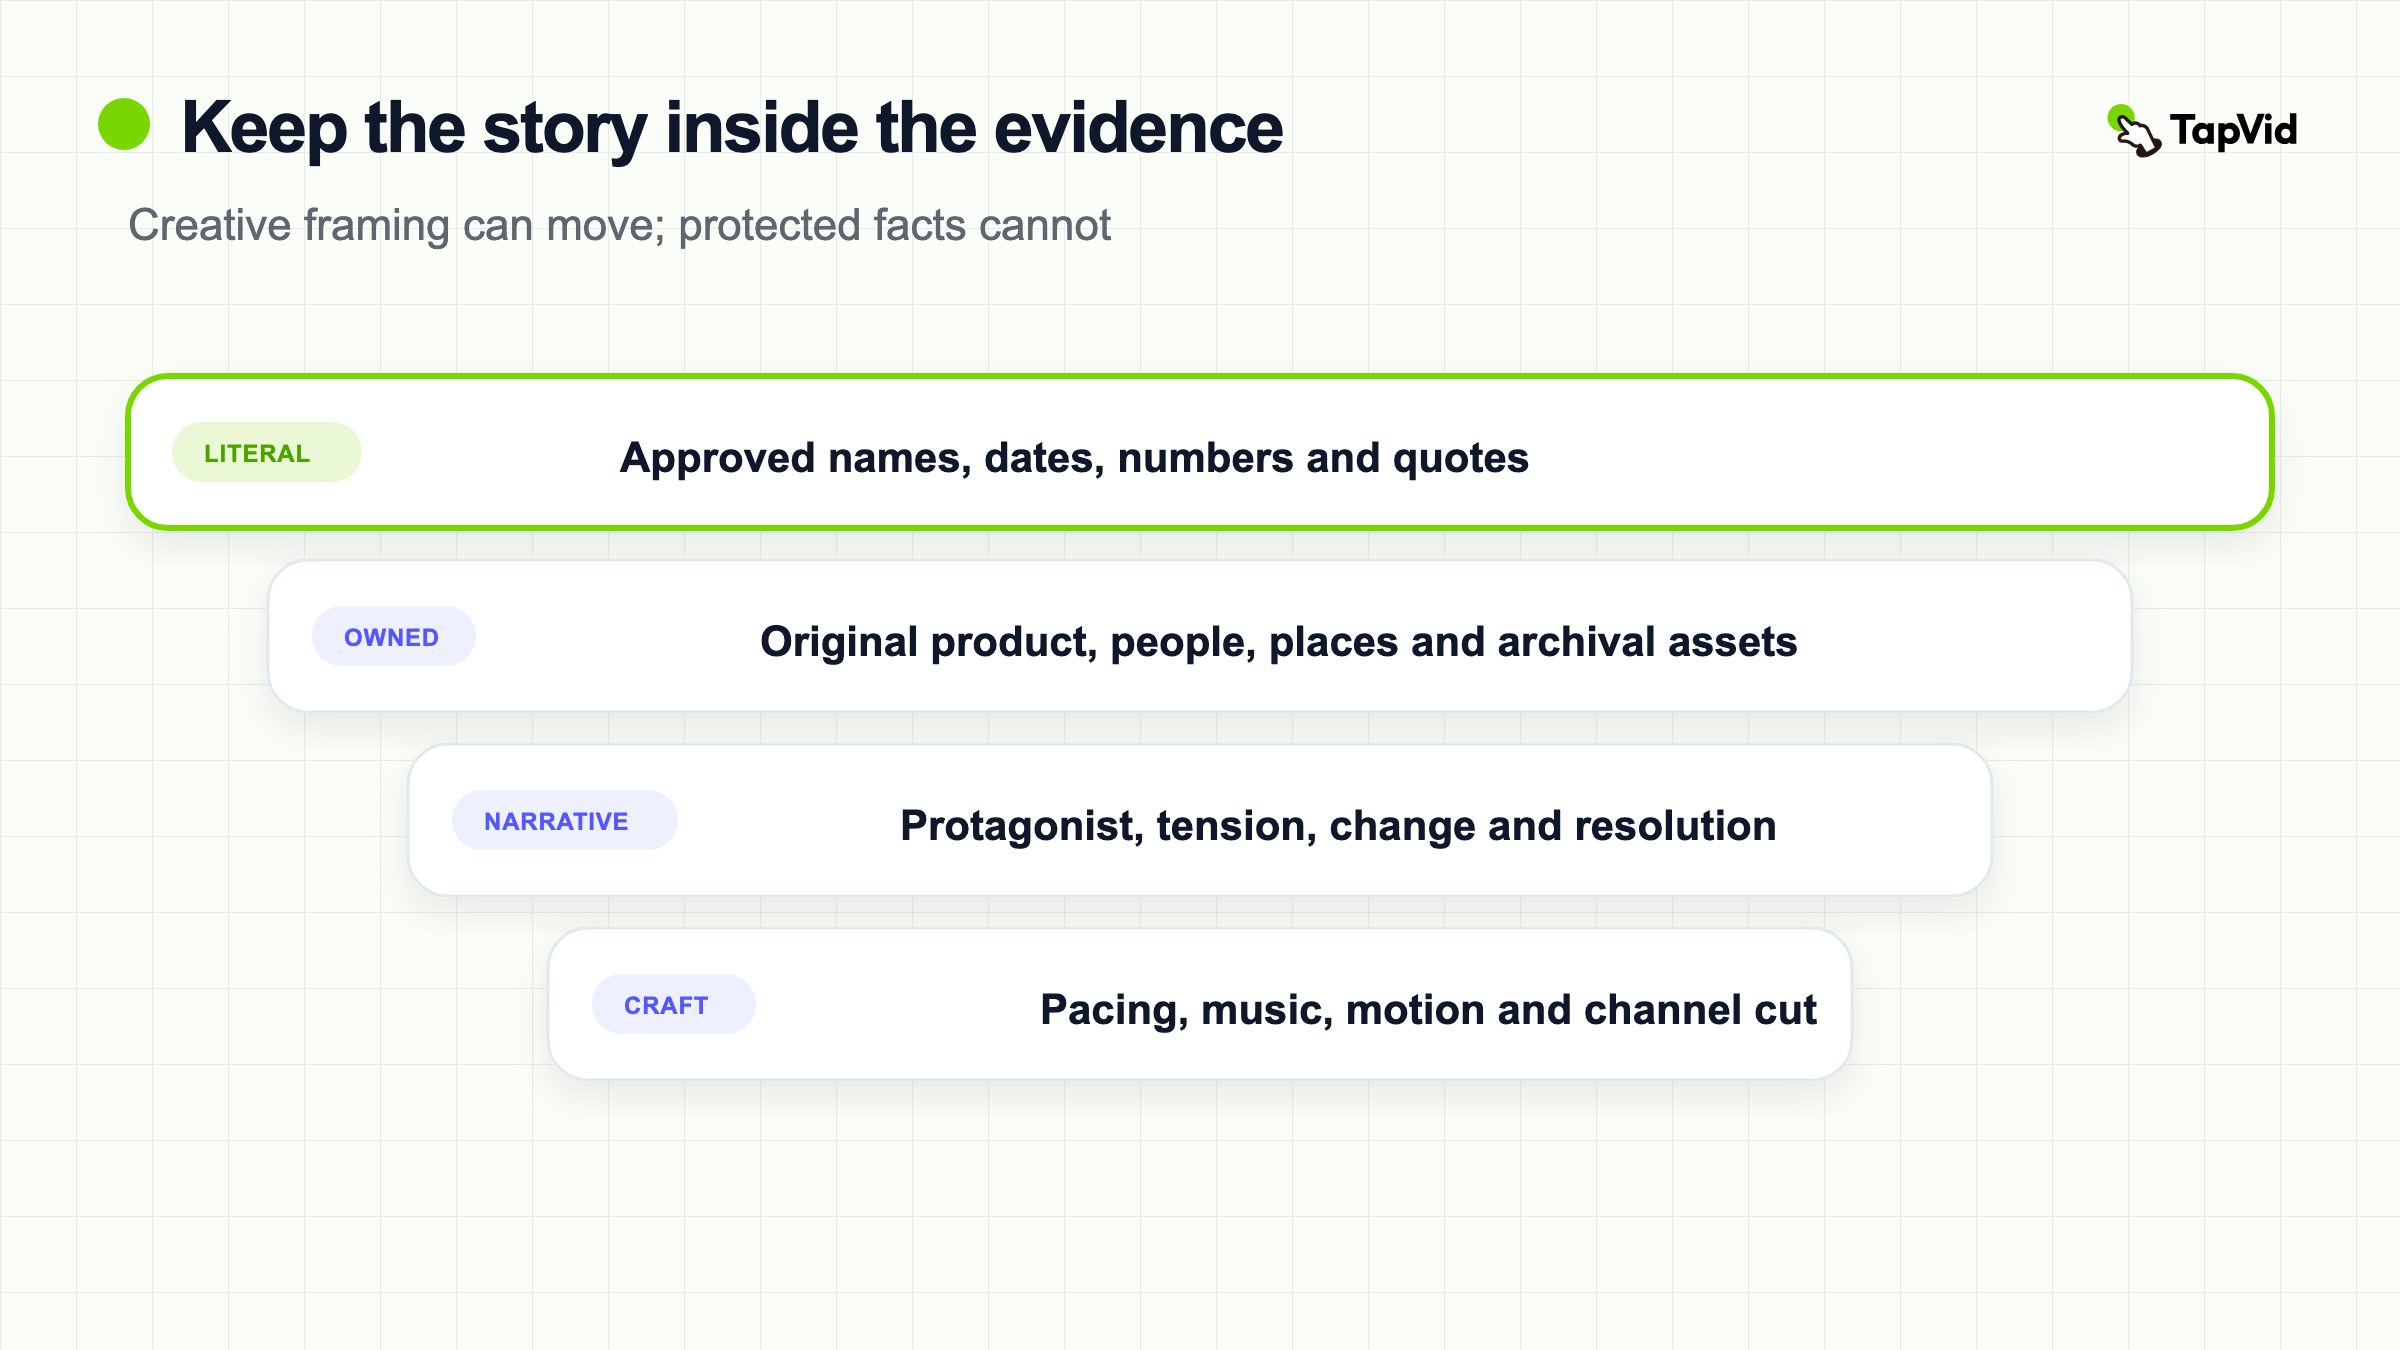The width and height of the screenshot is (2400, 1350).
Task: Click the CRAFT tag pill
Action: (673, 1005)
